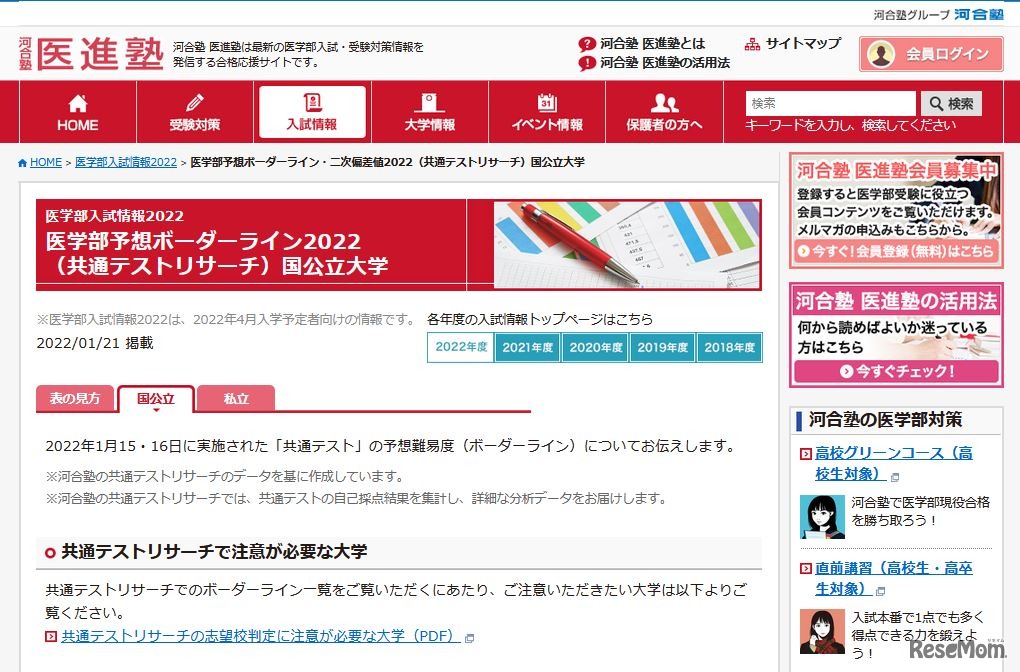Click the 検索 search button
This screenshot has width=1020, height=672.
click(x=951, y=103)
